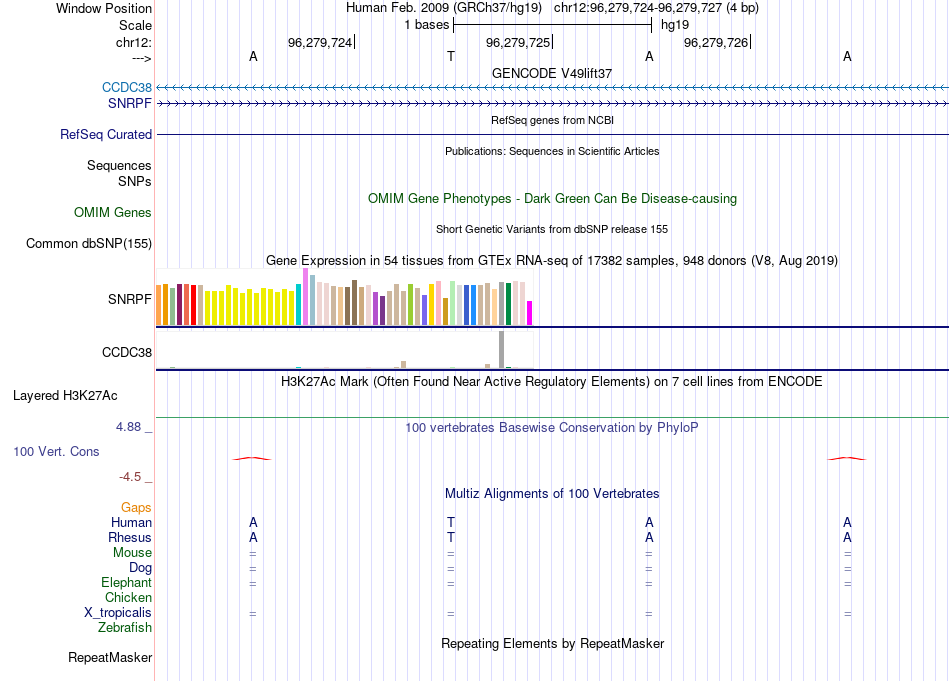Click the Gaps label in Multiz track

coord(136,508)
